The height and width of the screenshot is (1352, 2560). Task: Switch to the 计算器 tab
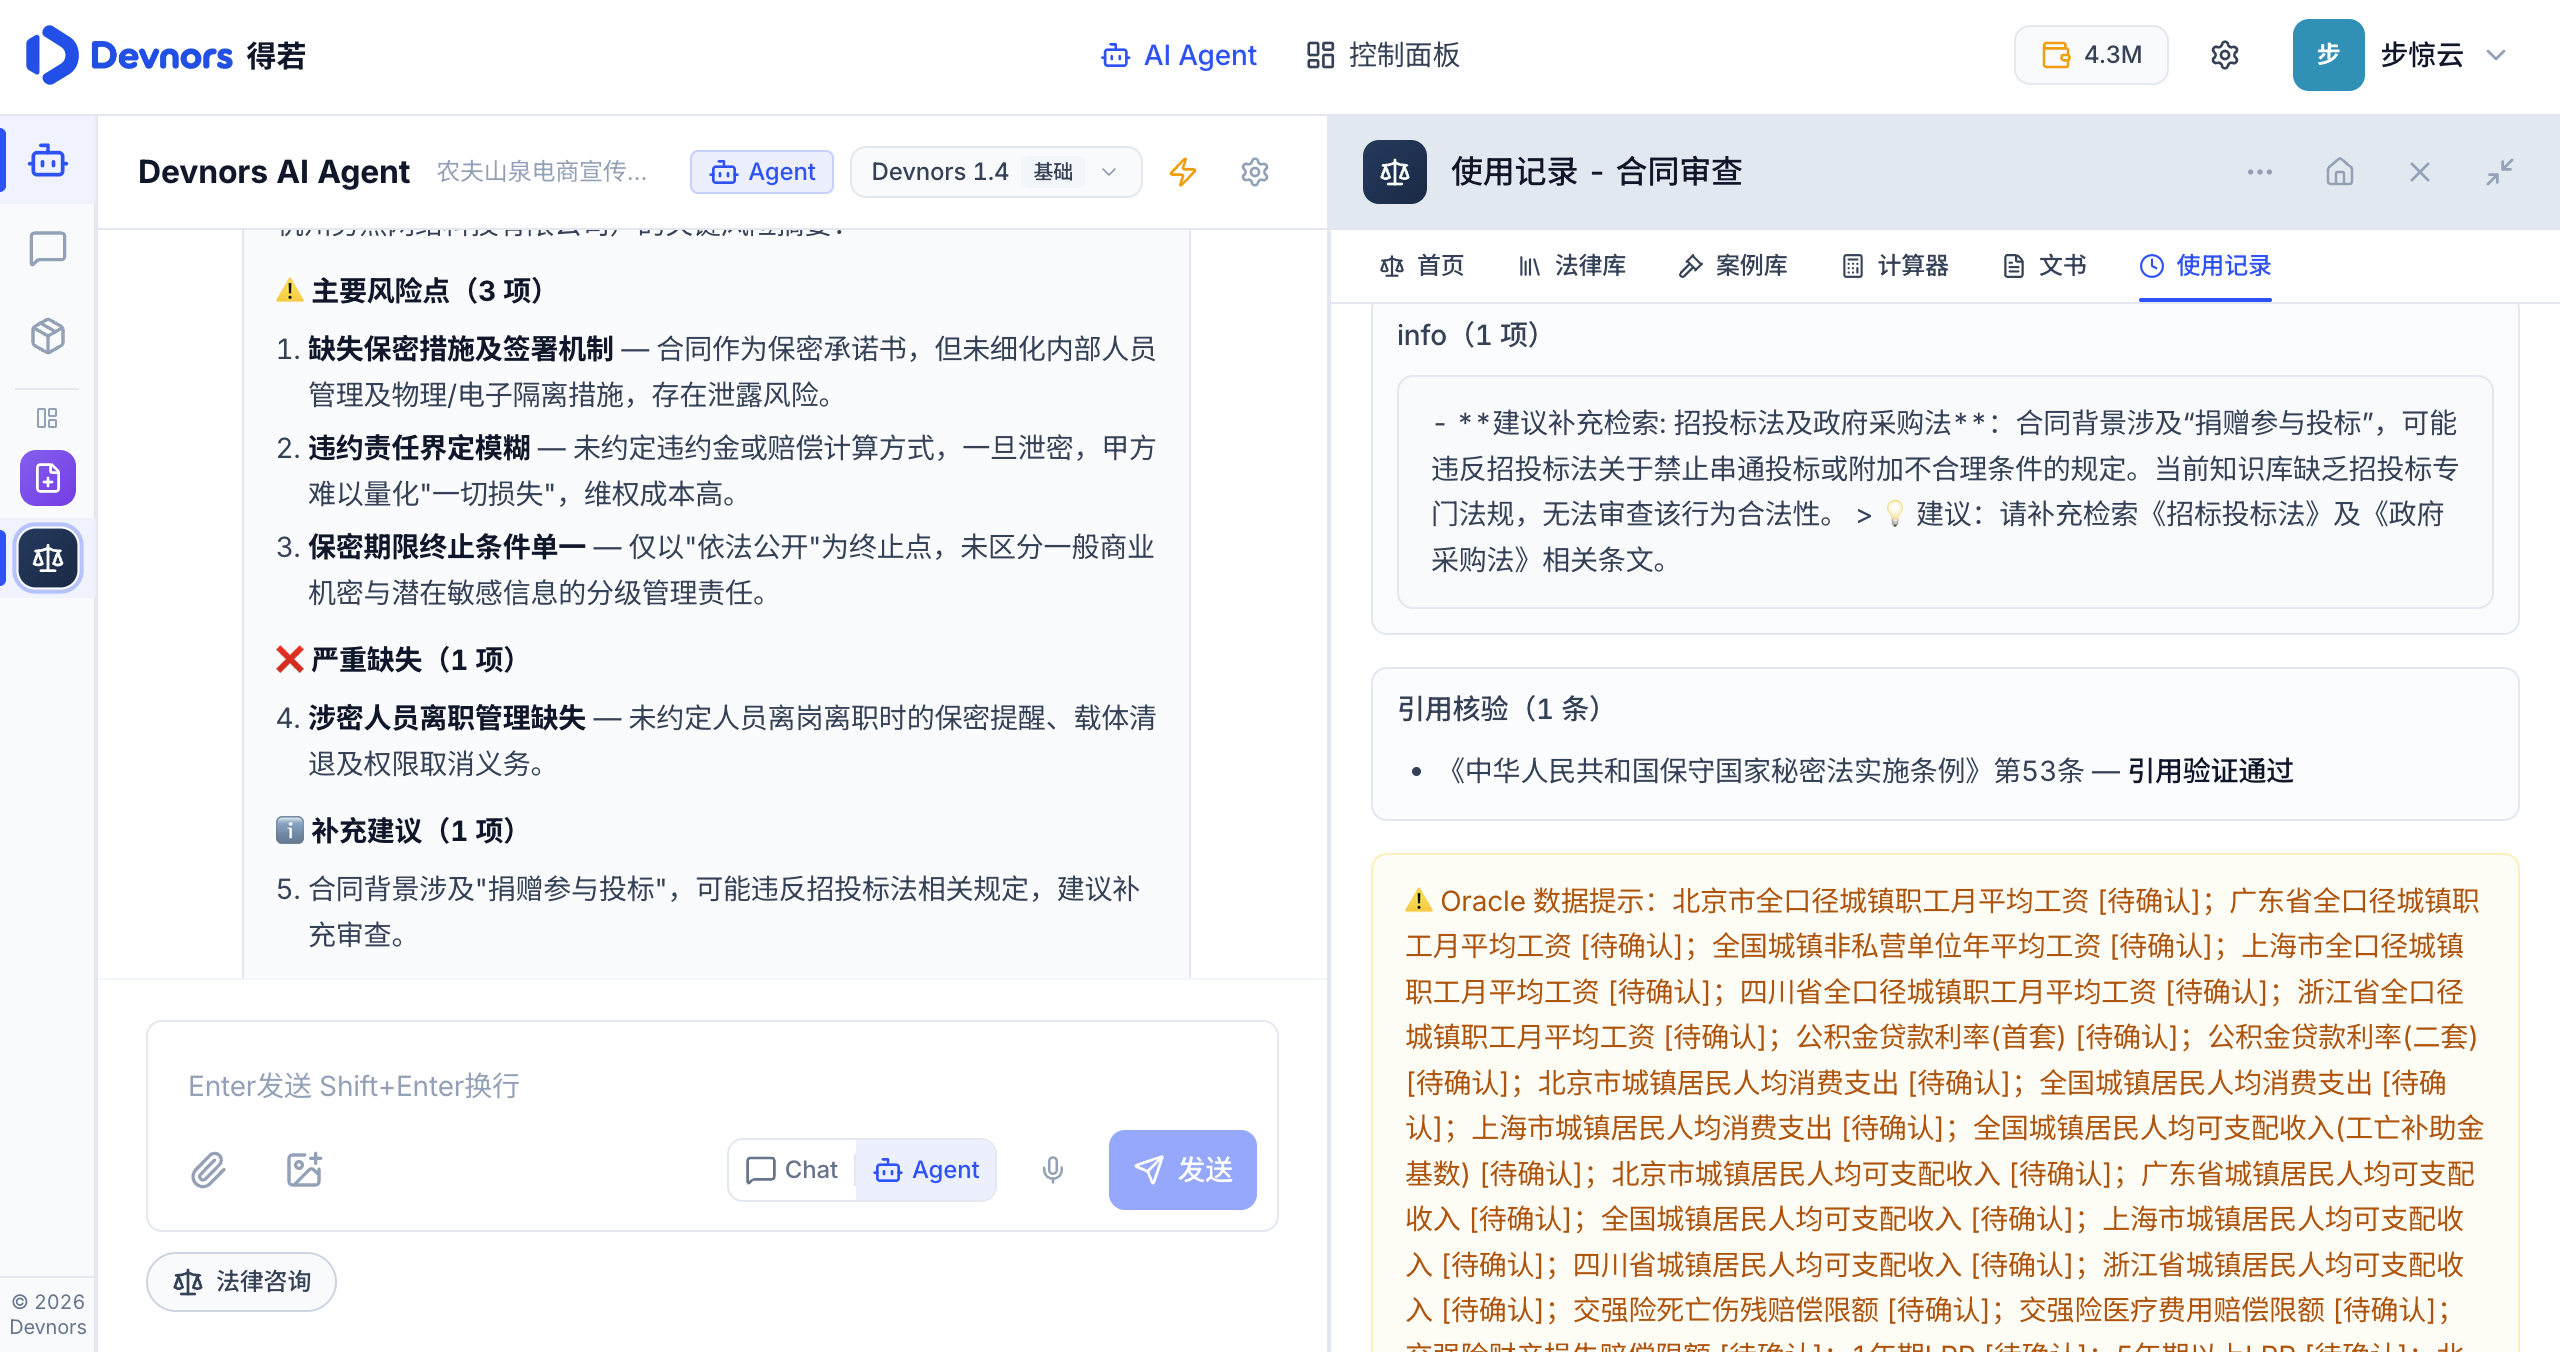[x=1895, y=265]
